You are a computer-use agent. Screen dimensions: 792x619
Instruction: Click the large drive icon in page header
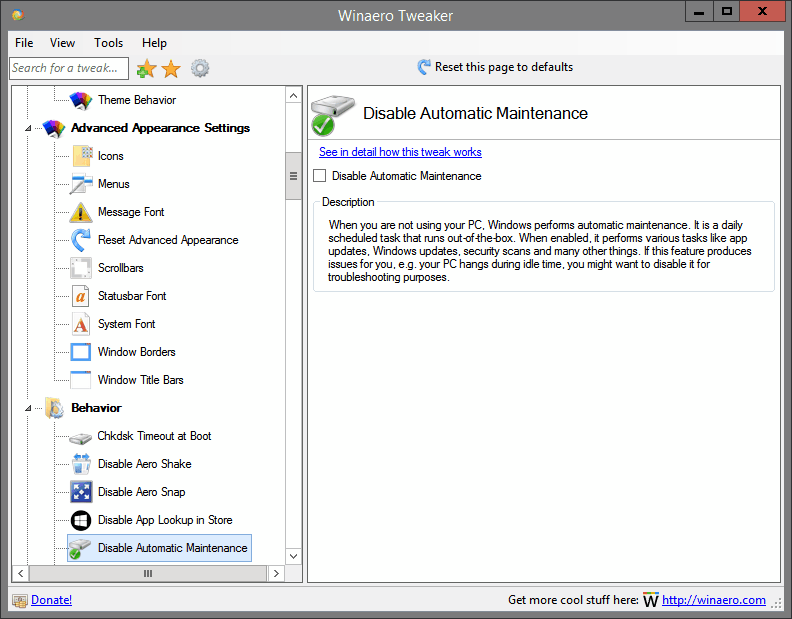click(332, 116)
